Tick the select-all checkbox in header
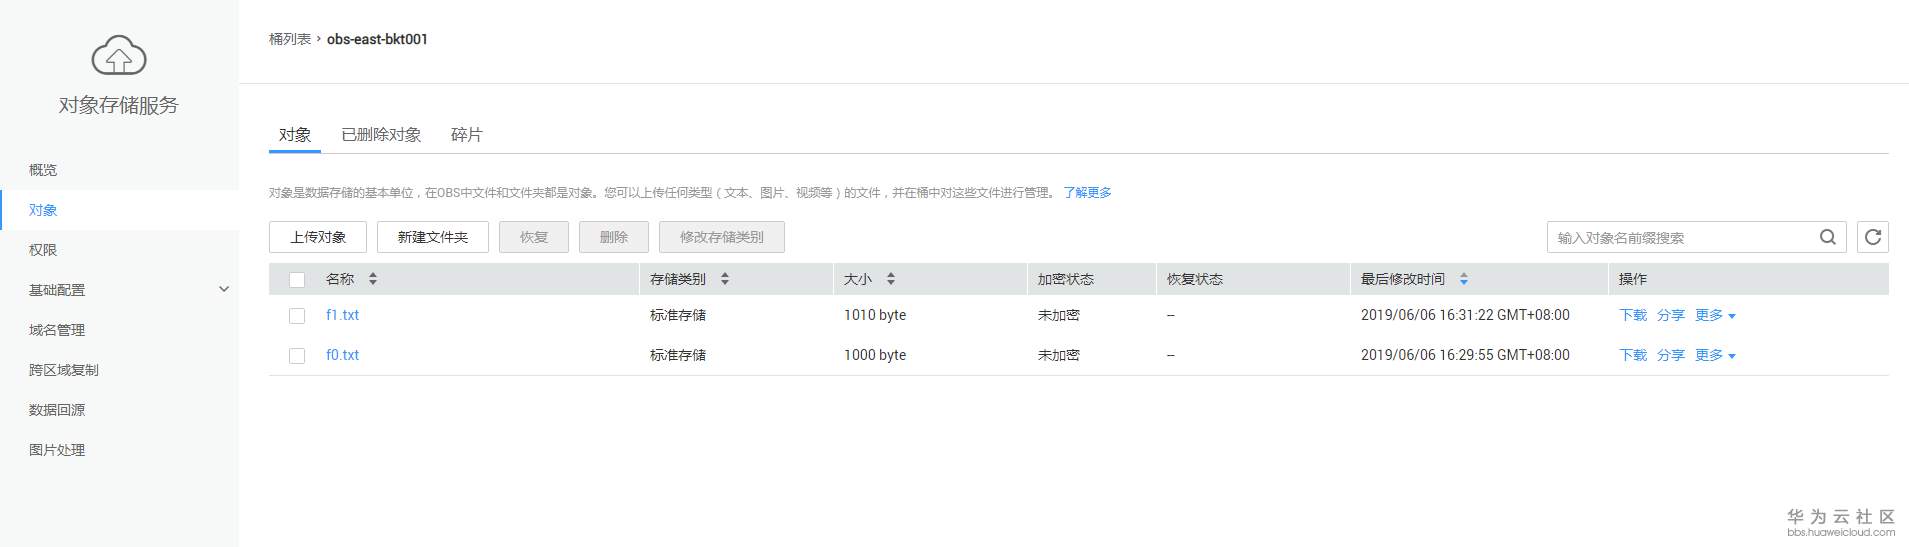This screenshot has width=1909, height=547. [297, 280]
